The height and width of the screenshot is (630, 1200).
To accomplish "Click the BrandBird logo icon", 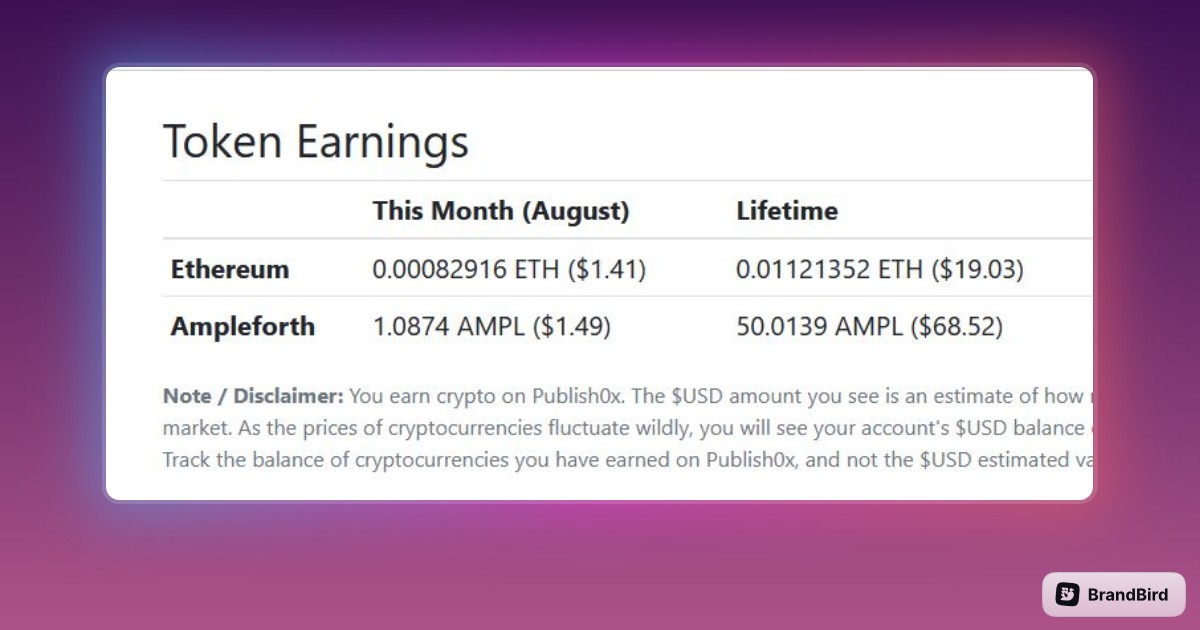I will coord(1067,594).
